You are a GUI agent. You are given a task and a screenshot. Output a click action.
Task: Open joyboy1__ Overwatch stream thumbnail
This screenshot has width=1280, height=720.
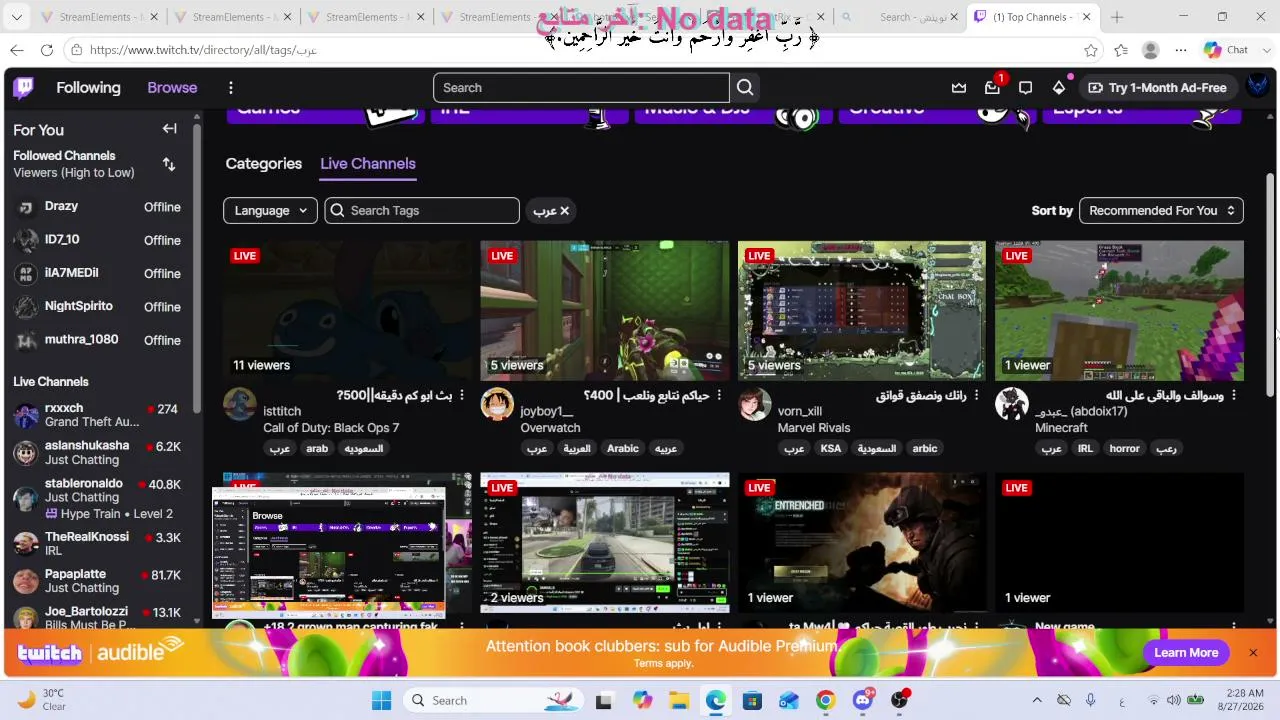pyautogui.click(x=605, y=310)
